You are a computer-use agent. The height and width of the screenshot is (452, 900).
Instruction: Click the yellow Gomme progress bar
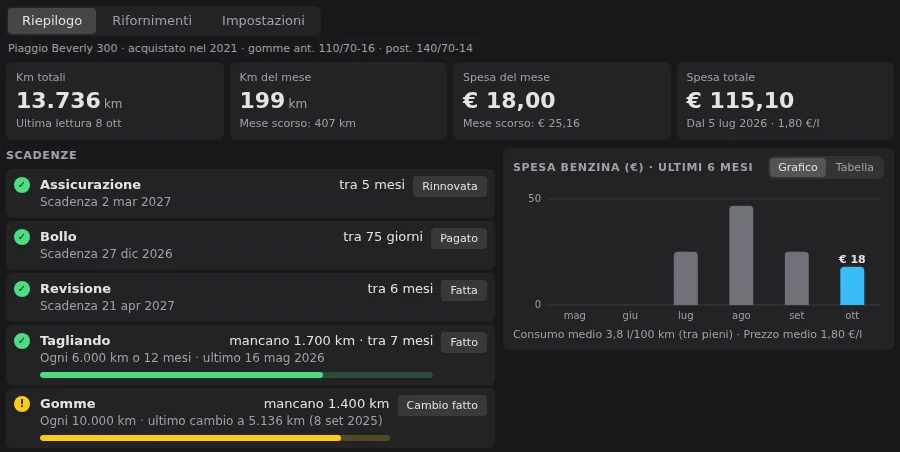coord(215,438)
